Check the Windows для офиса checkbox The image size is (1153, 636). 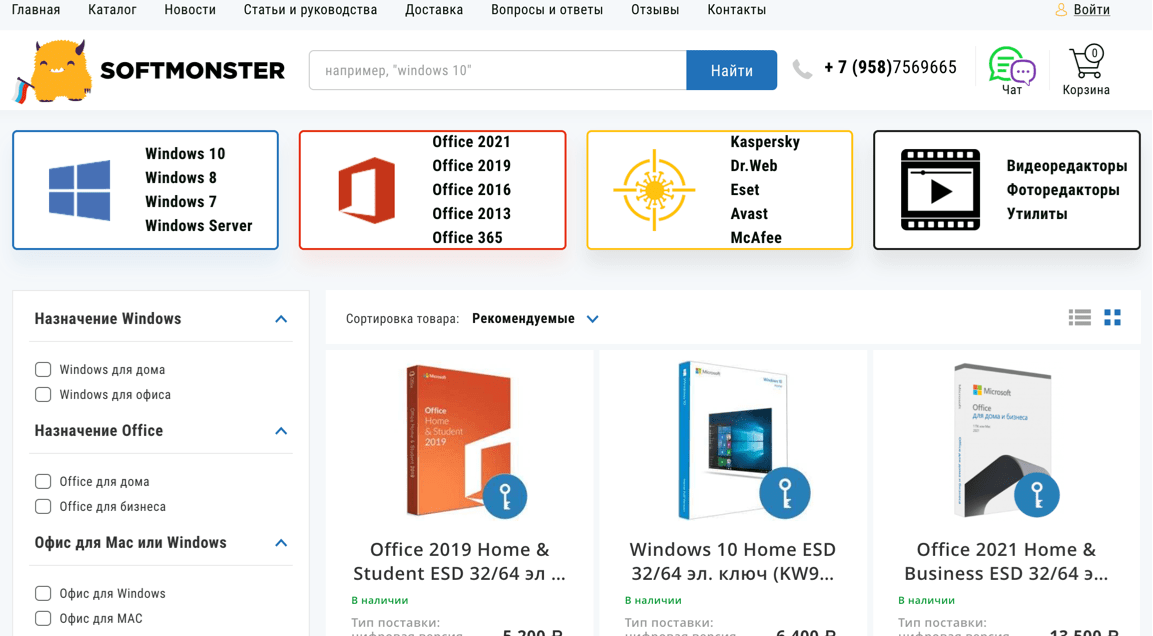(x=43, y=394)
